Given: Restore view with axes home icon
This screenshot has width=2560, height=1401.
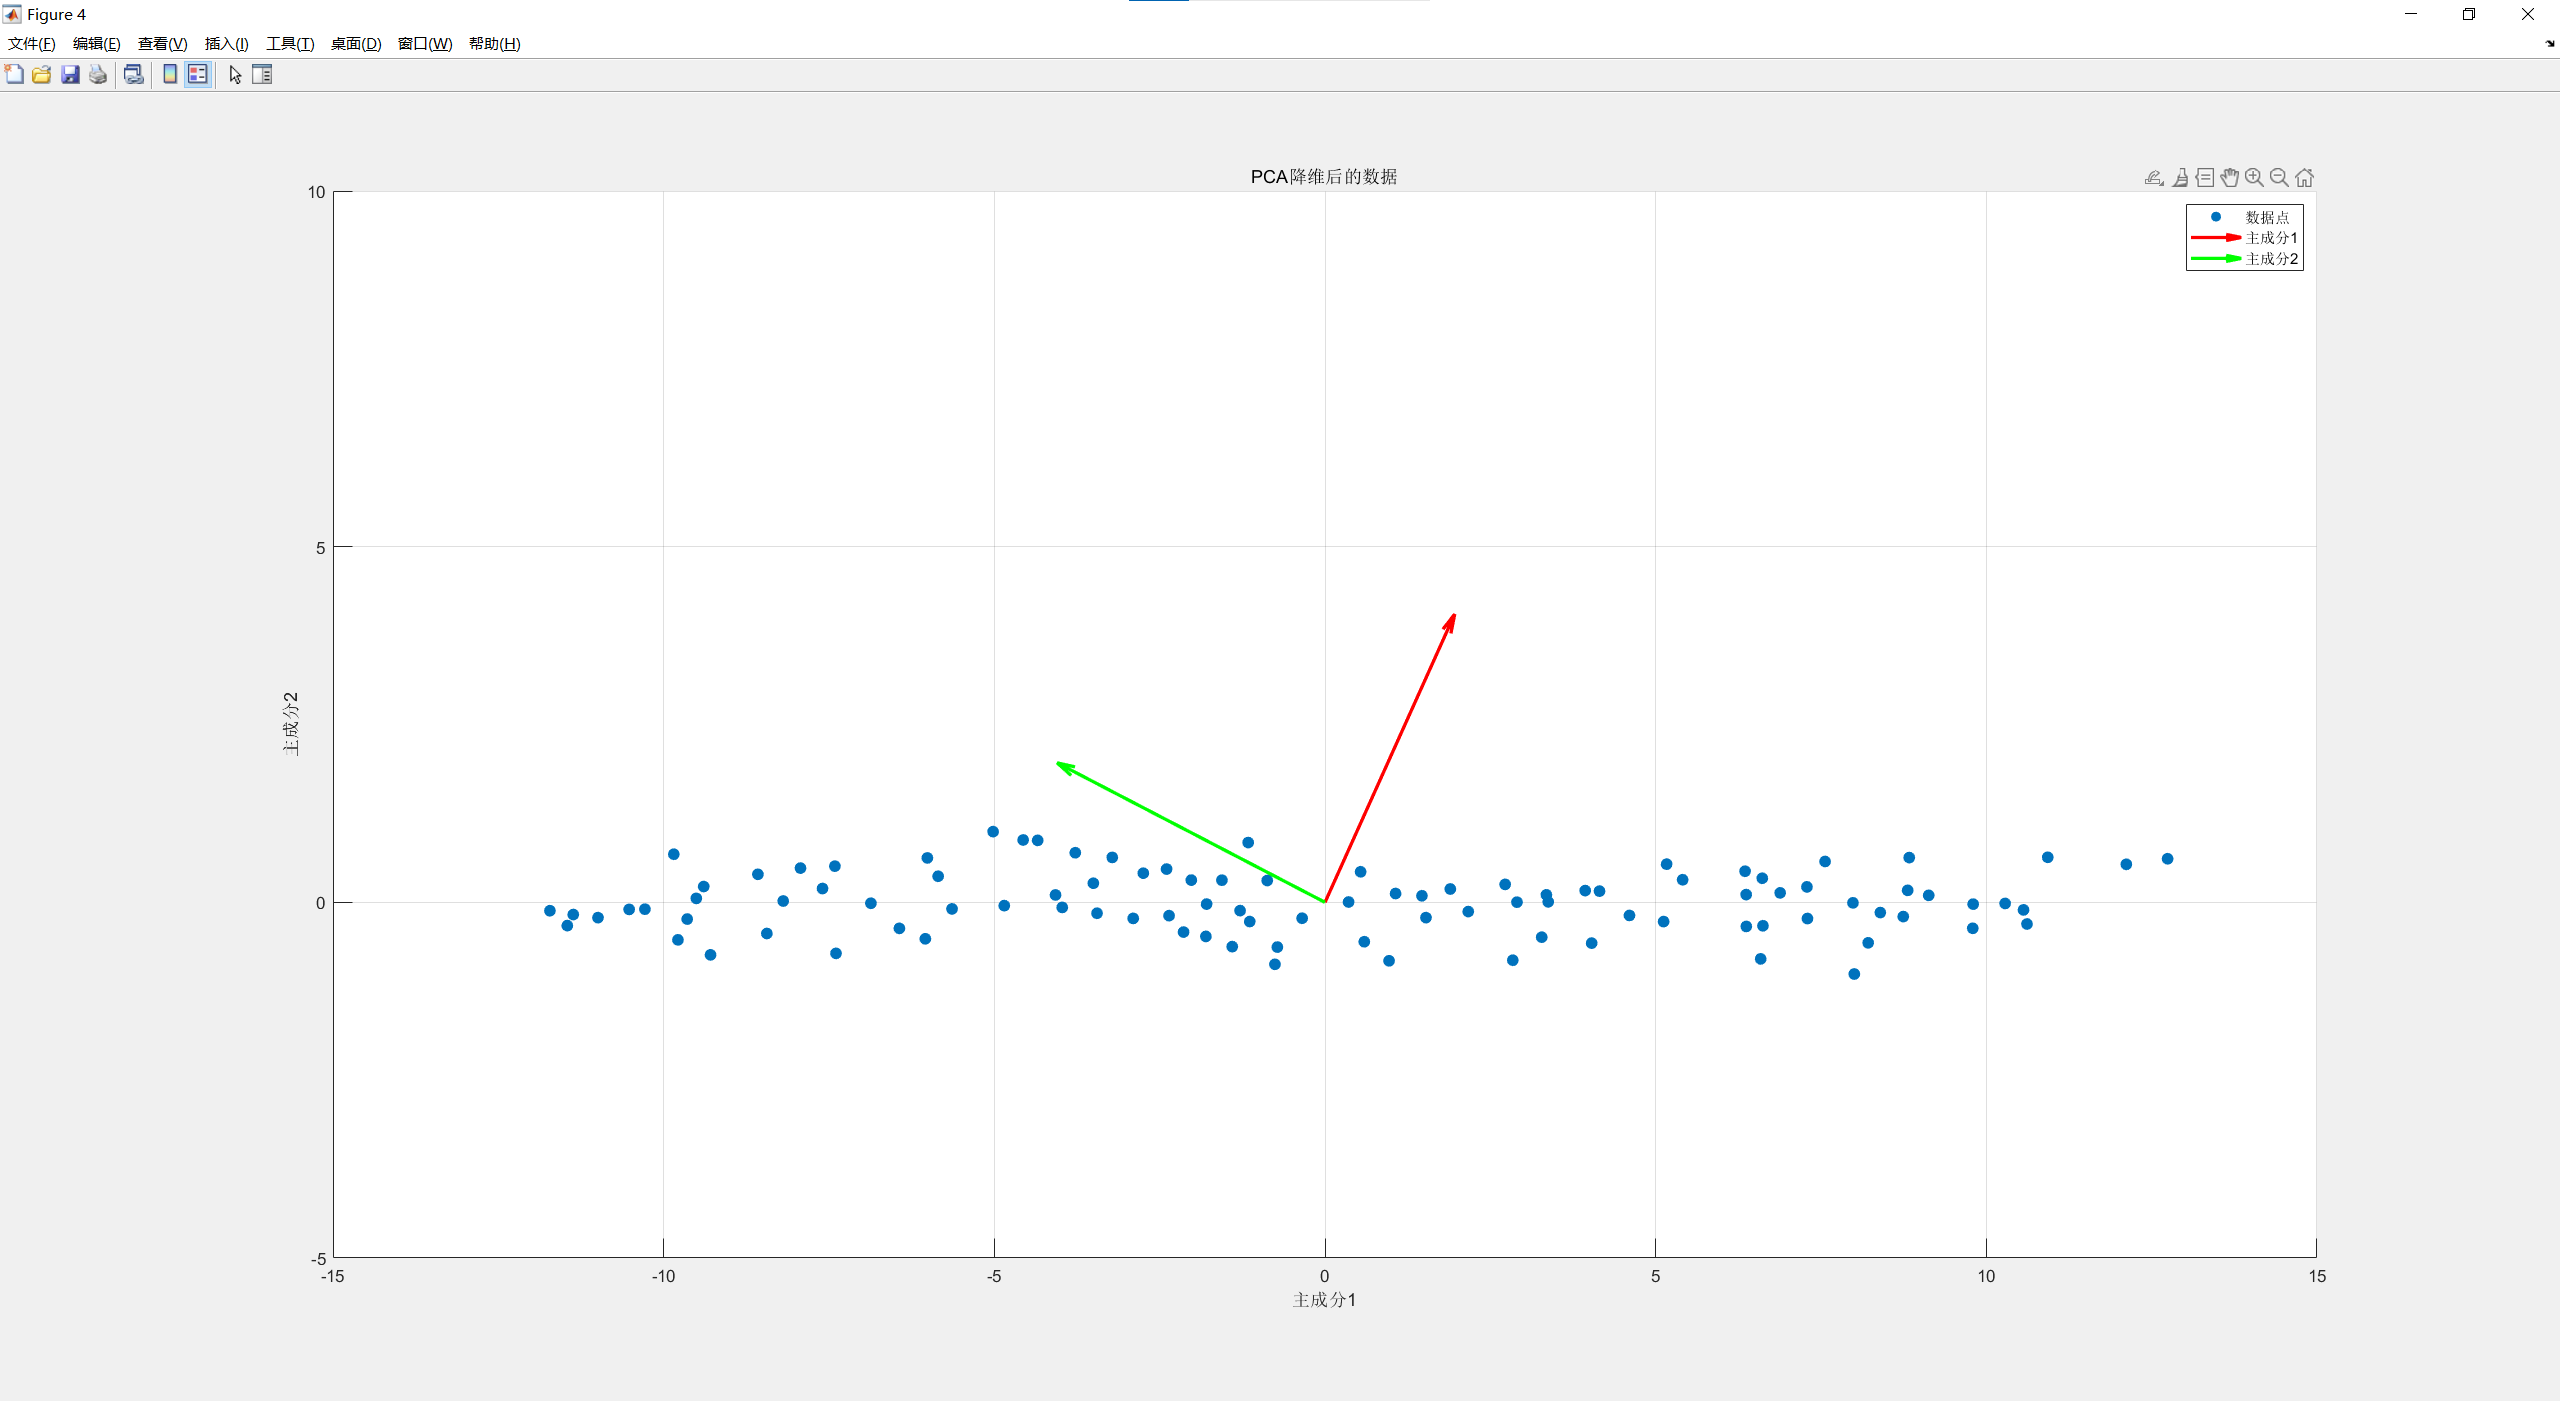Looking at the screenshot, I should point(2304,177).
